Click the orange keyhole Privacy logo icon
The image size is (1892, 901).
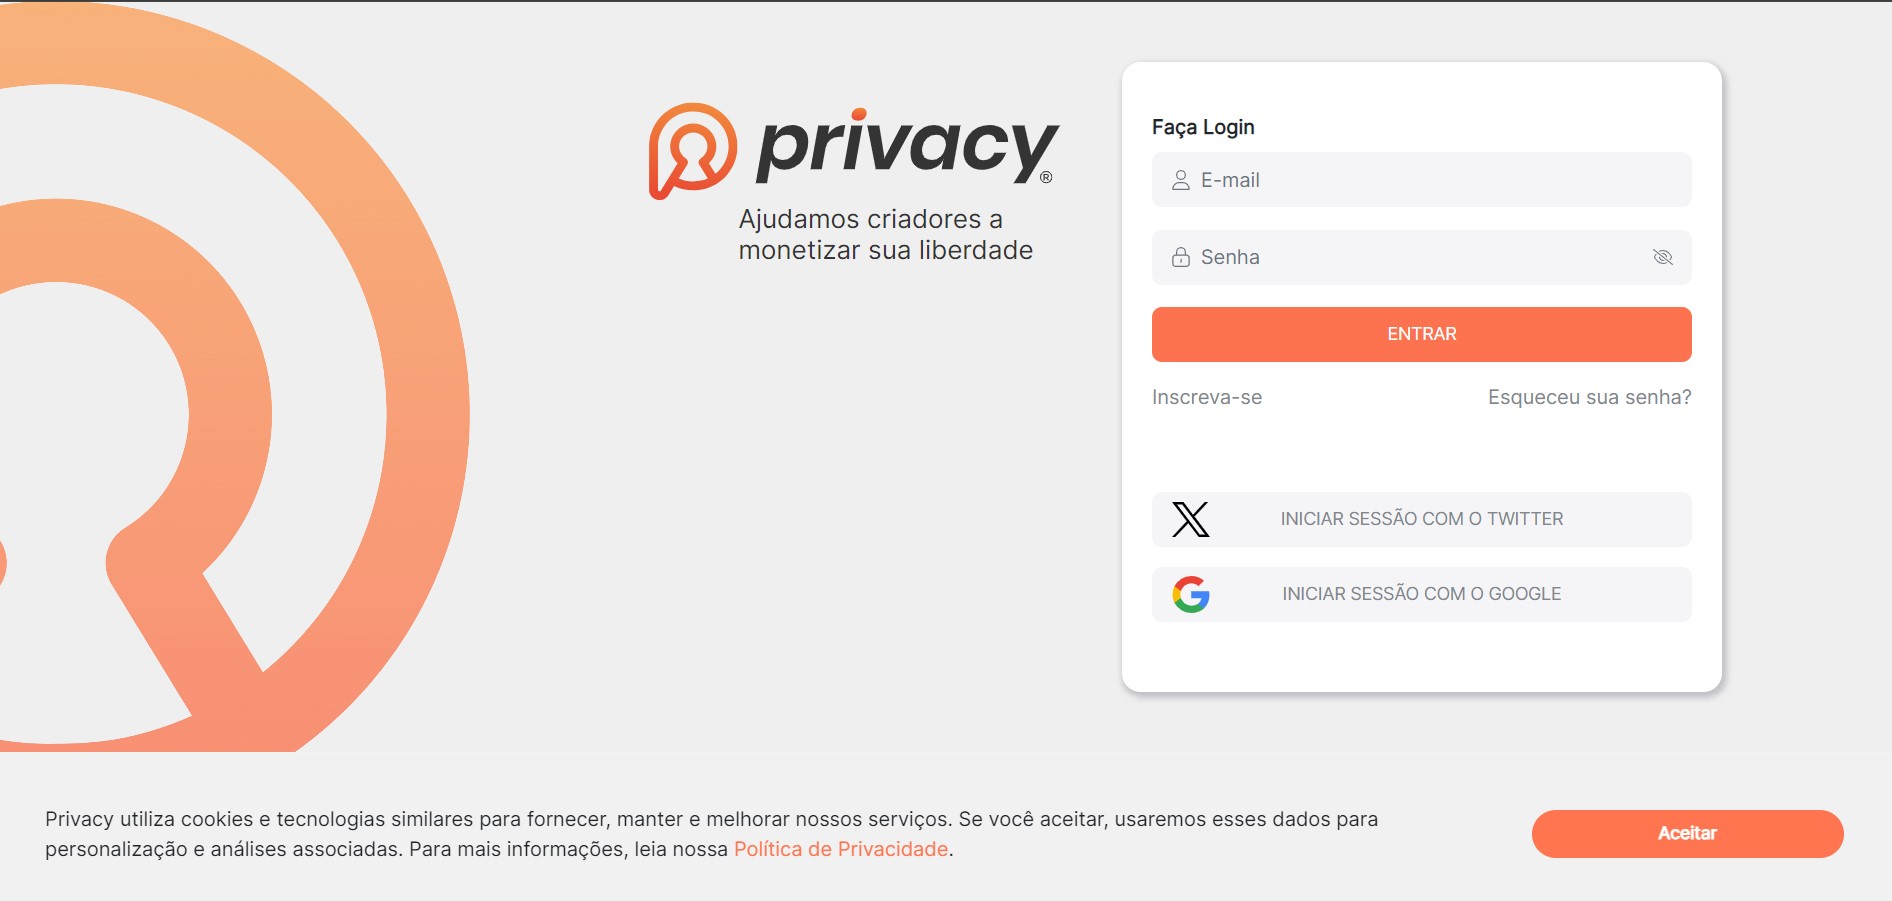(x=692, y=150)
